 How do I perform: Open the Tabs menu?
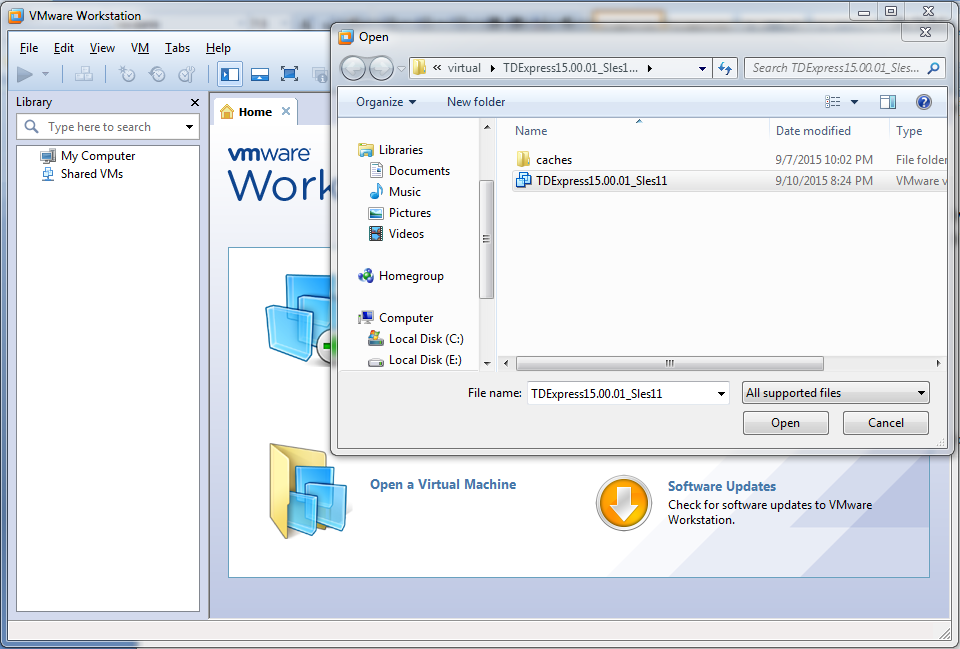(177, 48)
